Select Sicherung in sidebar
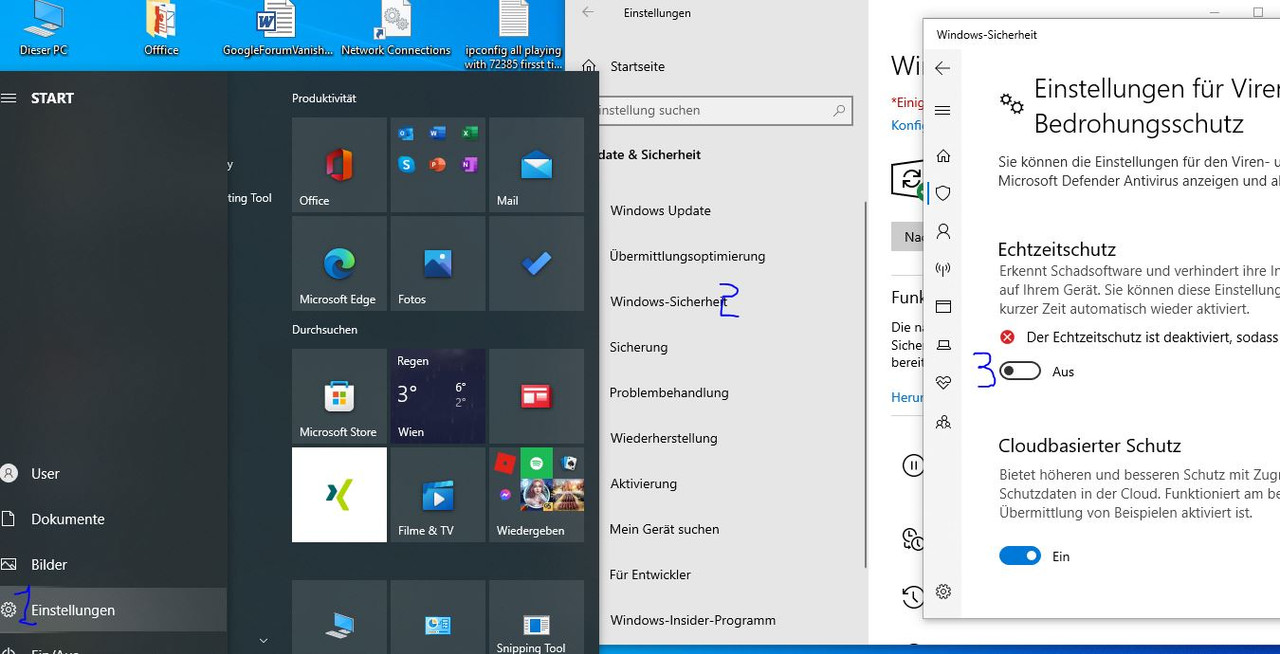Viewport: 1280px width, 654px height. pos(638,347)
